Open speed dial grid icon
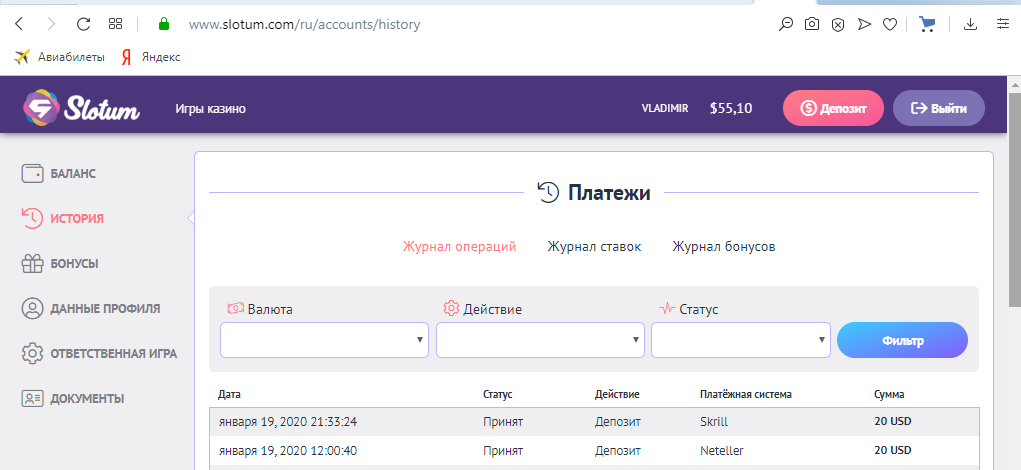This screenshot has height=470, width=1021. (115, 24)
